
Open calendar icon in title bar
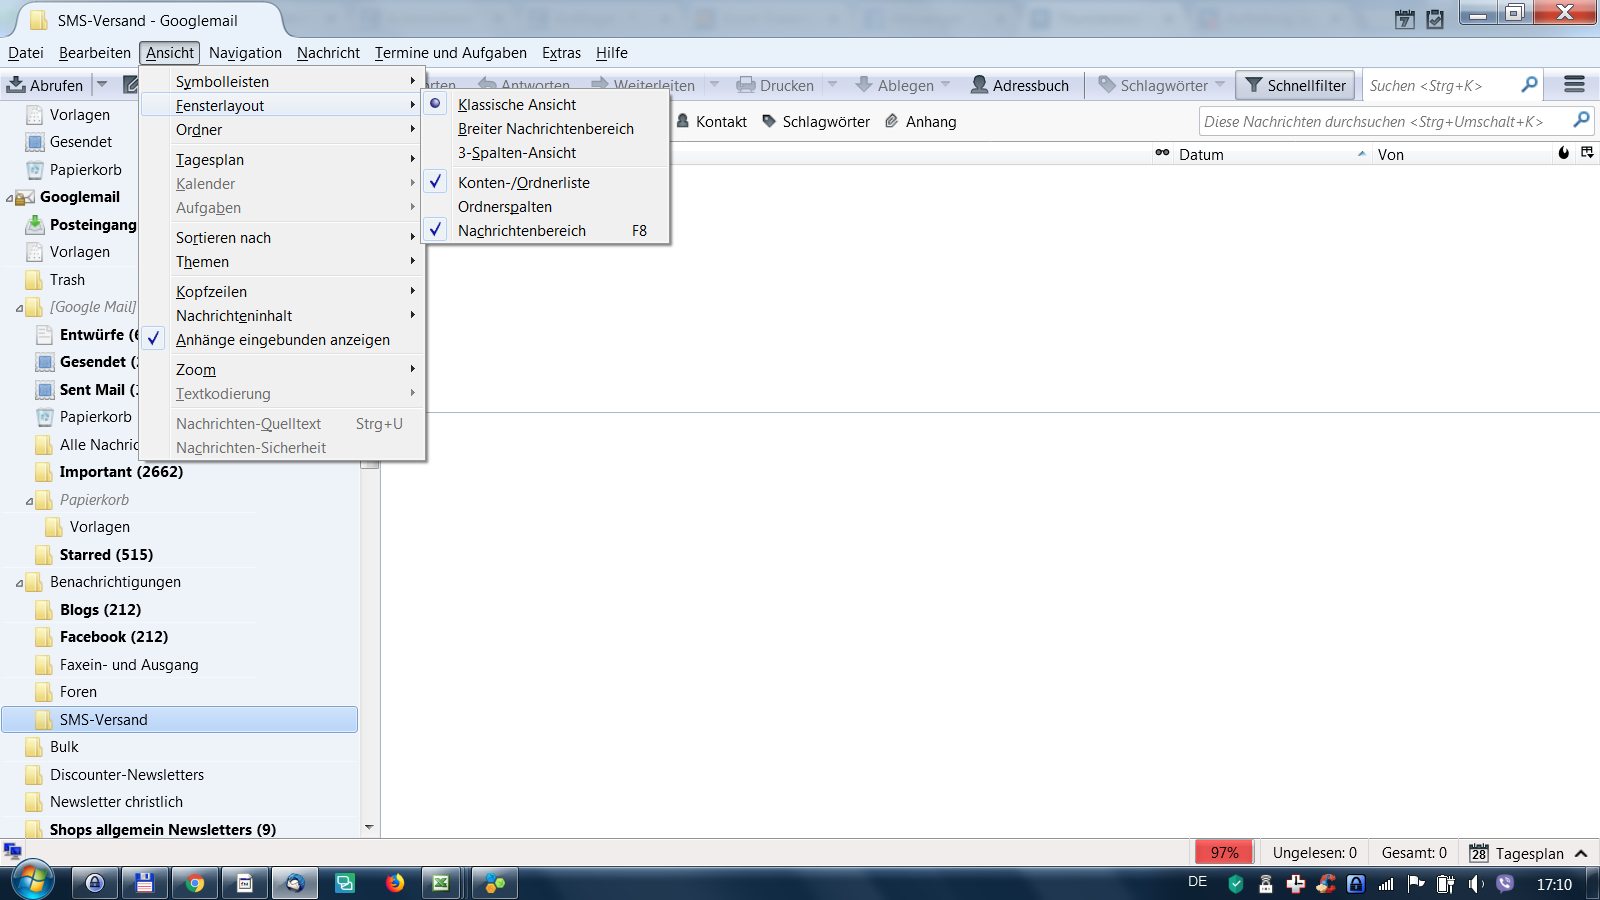coord(1405,19)
